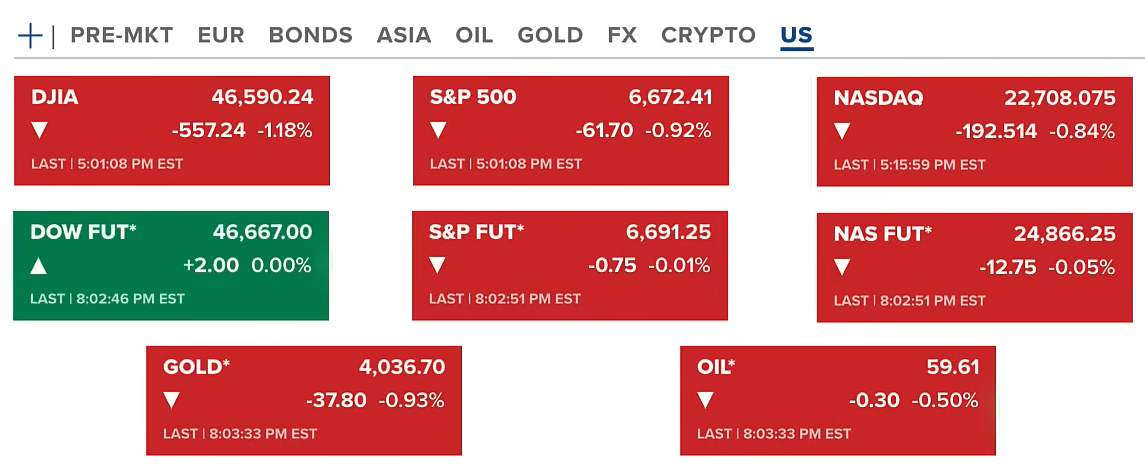This screenshot has width=1145, height=468.
Task: Open the NASDAQ quote link
Action: 878,99
